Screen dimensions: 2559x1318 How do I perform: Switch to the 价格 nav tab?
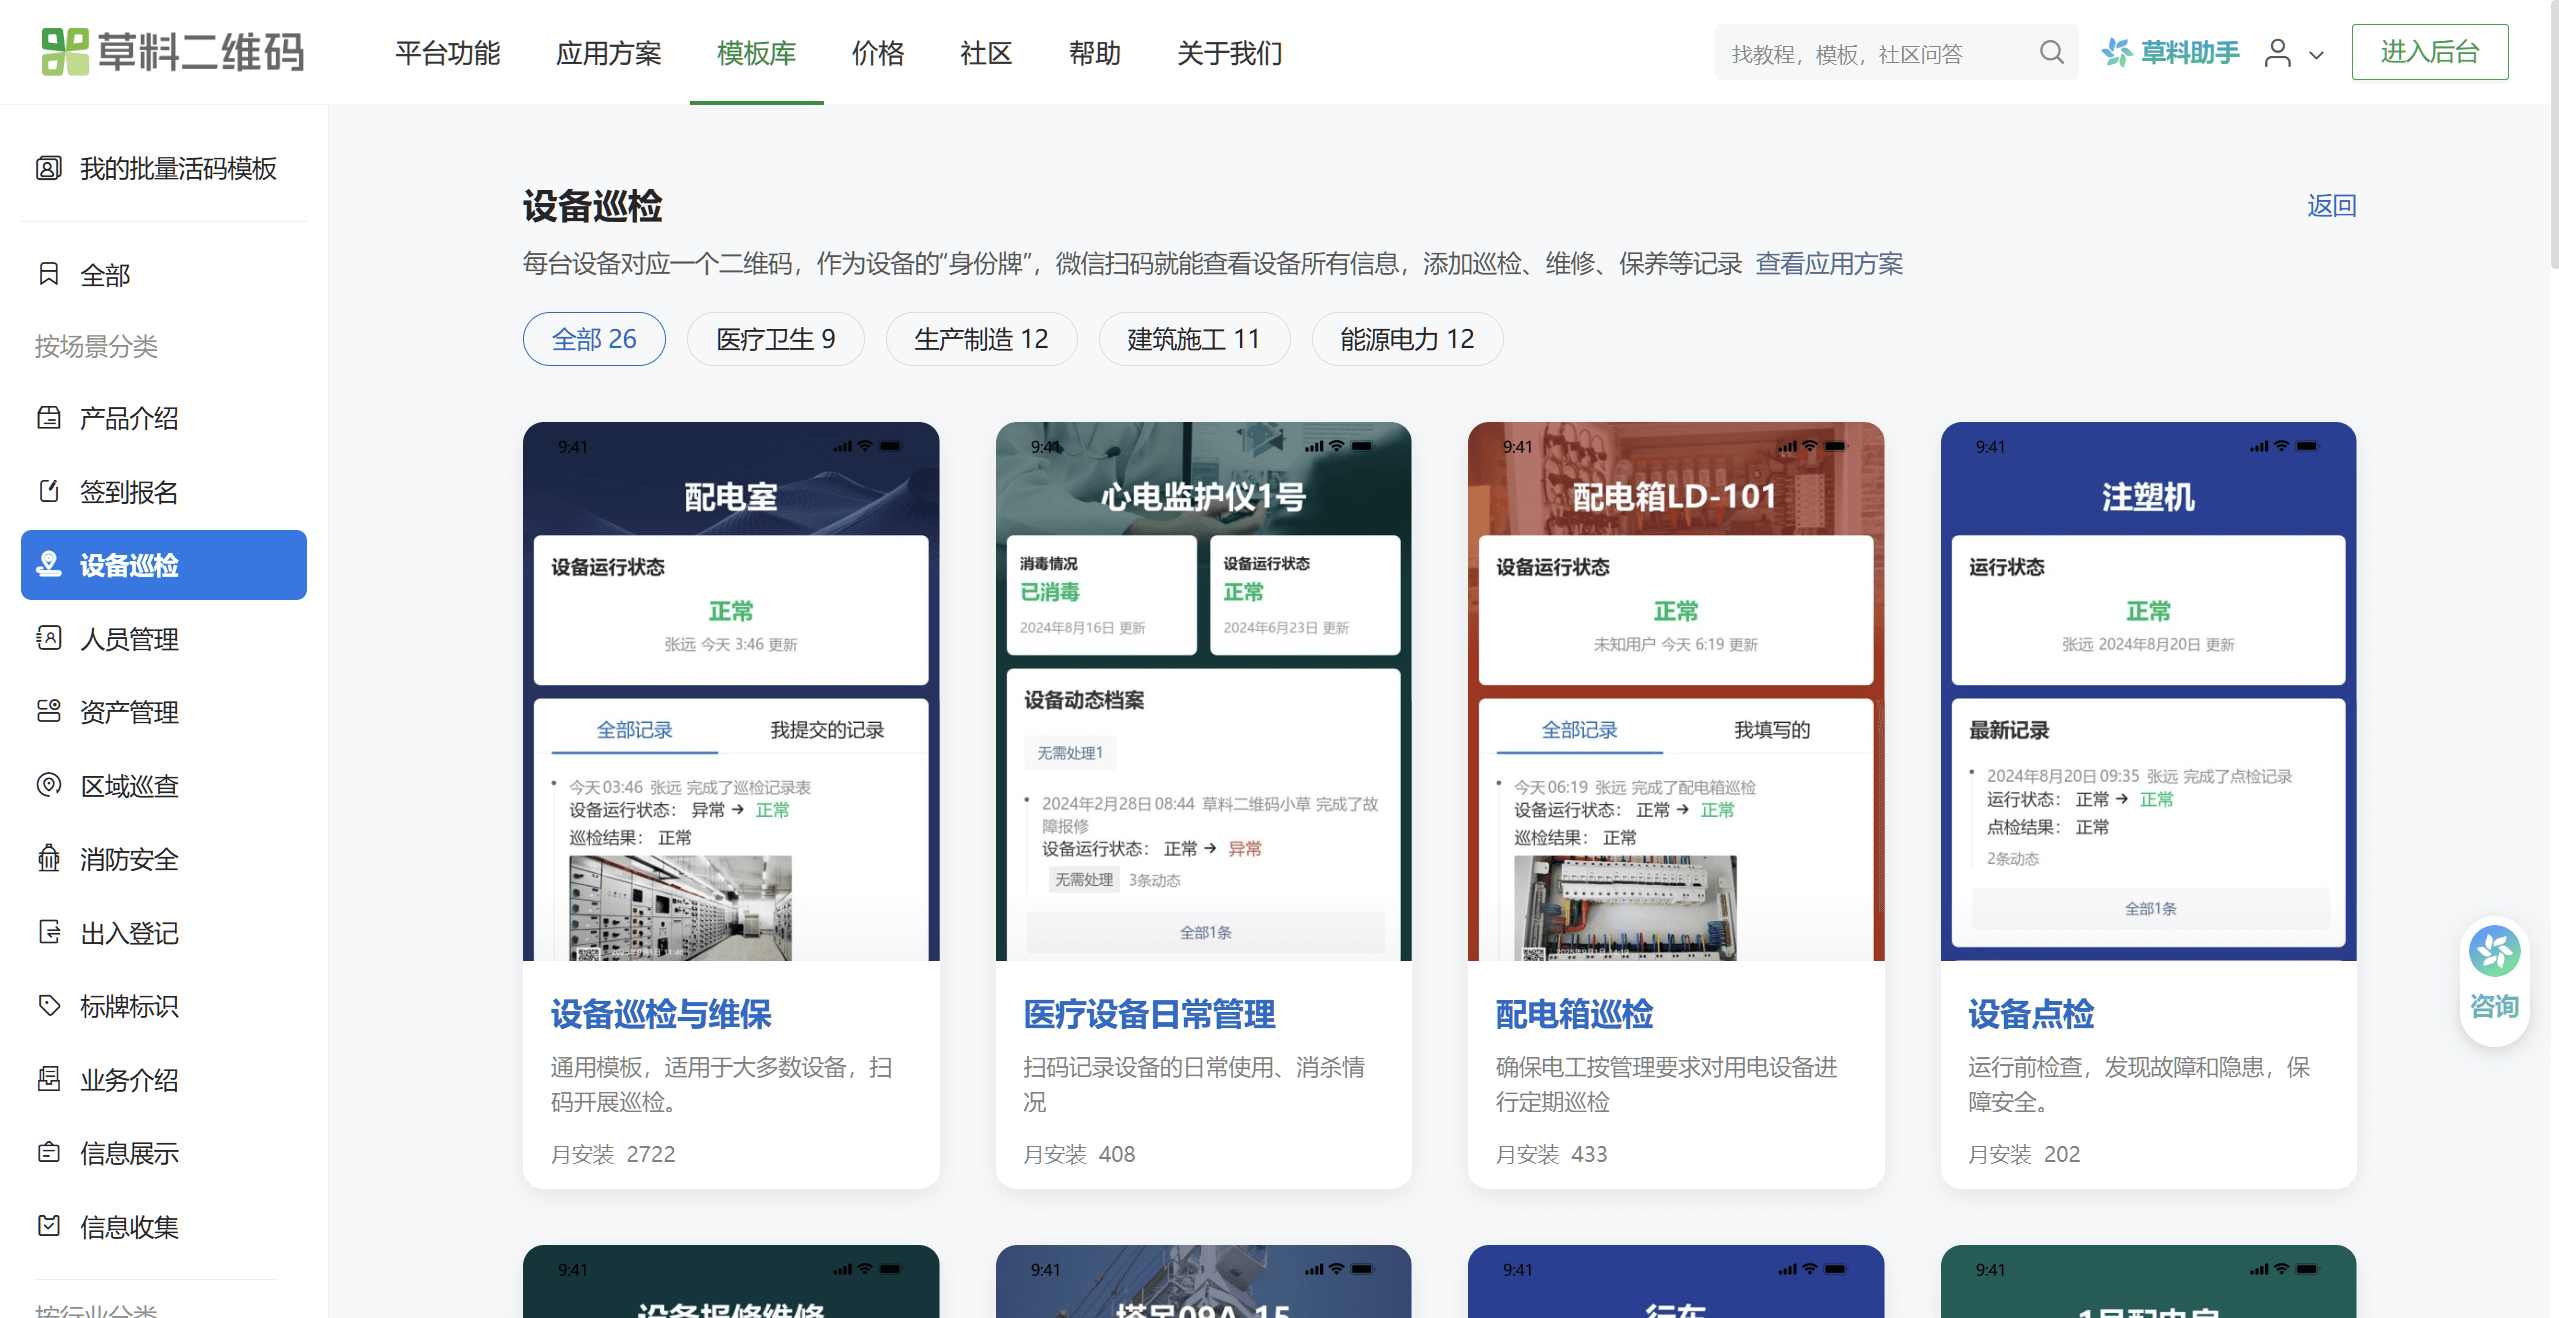(x=877, y=52)
